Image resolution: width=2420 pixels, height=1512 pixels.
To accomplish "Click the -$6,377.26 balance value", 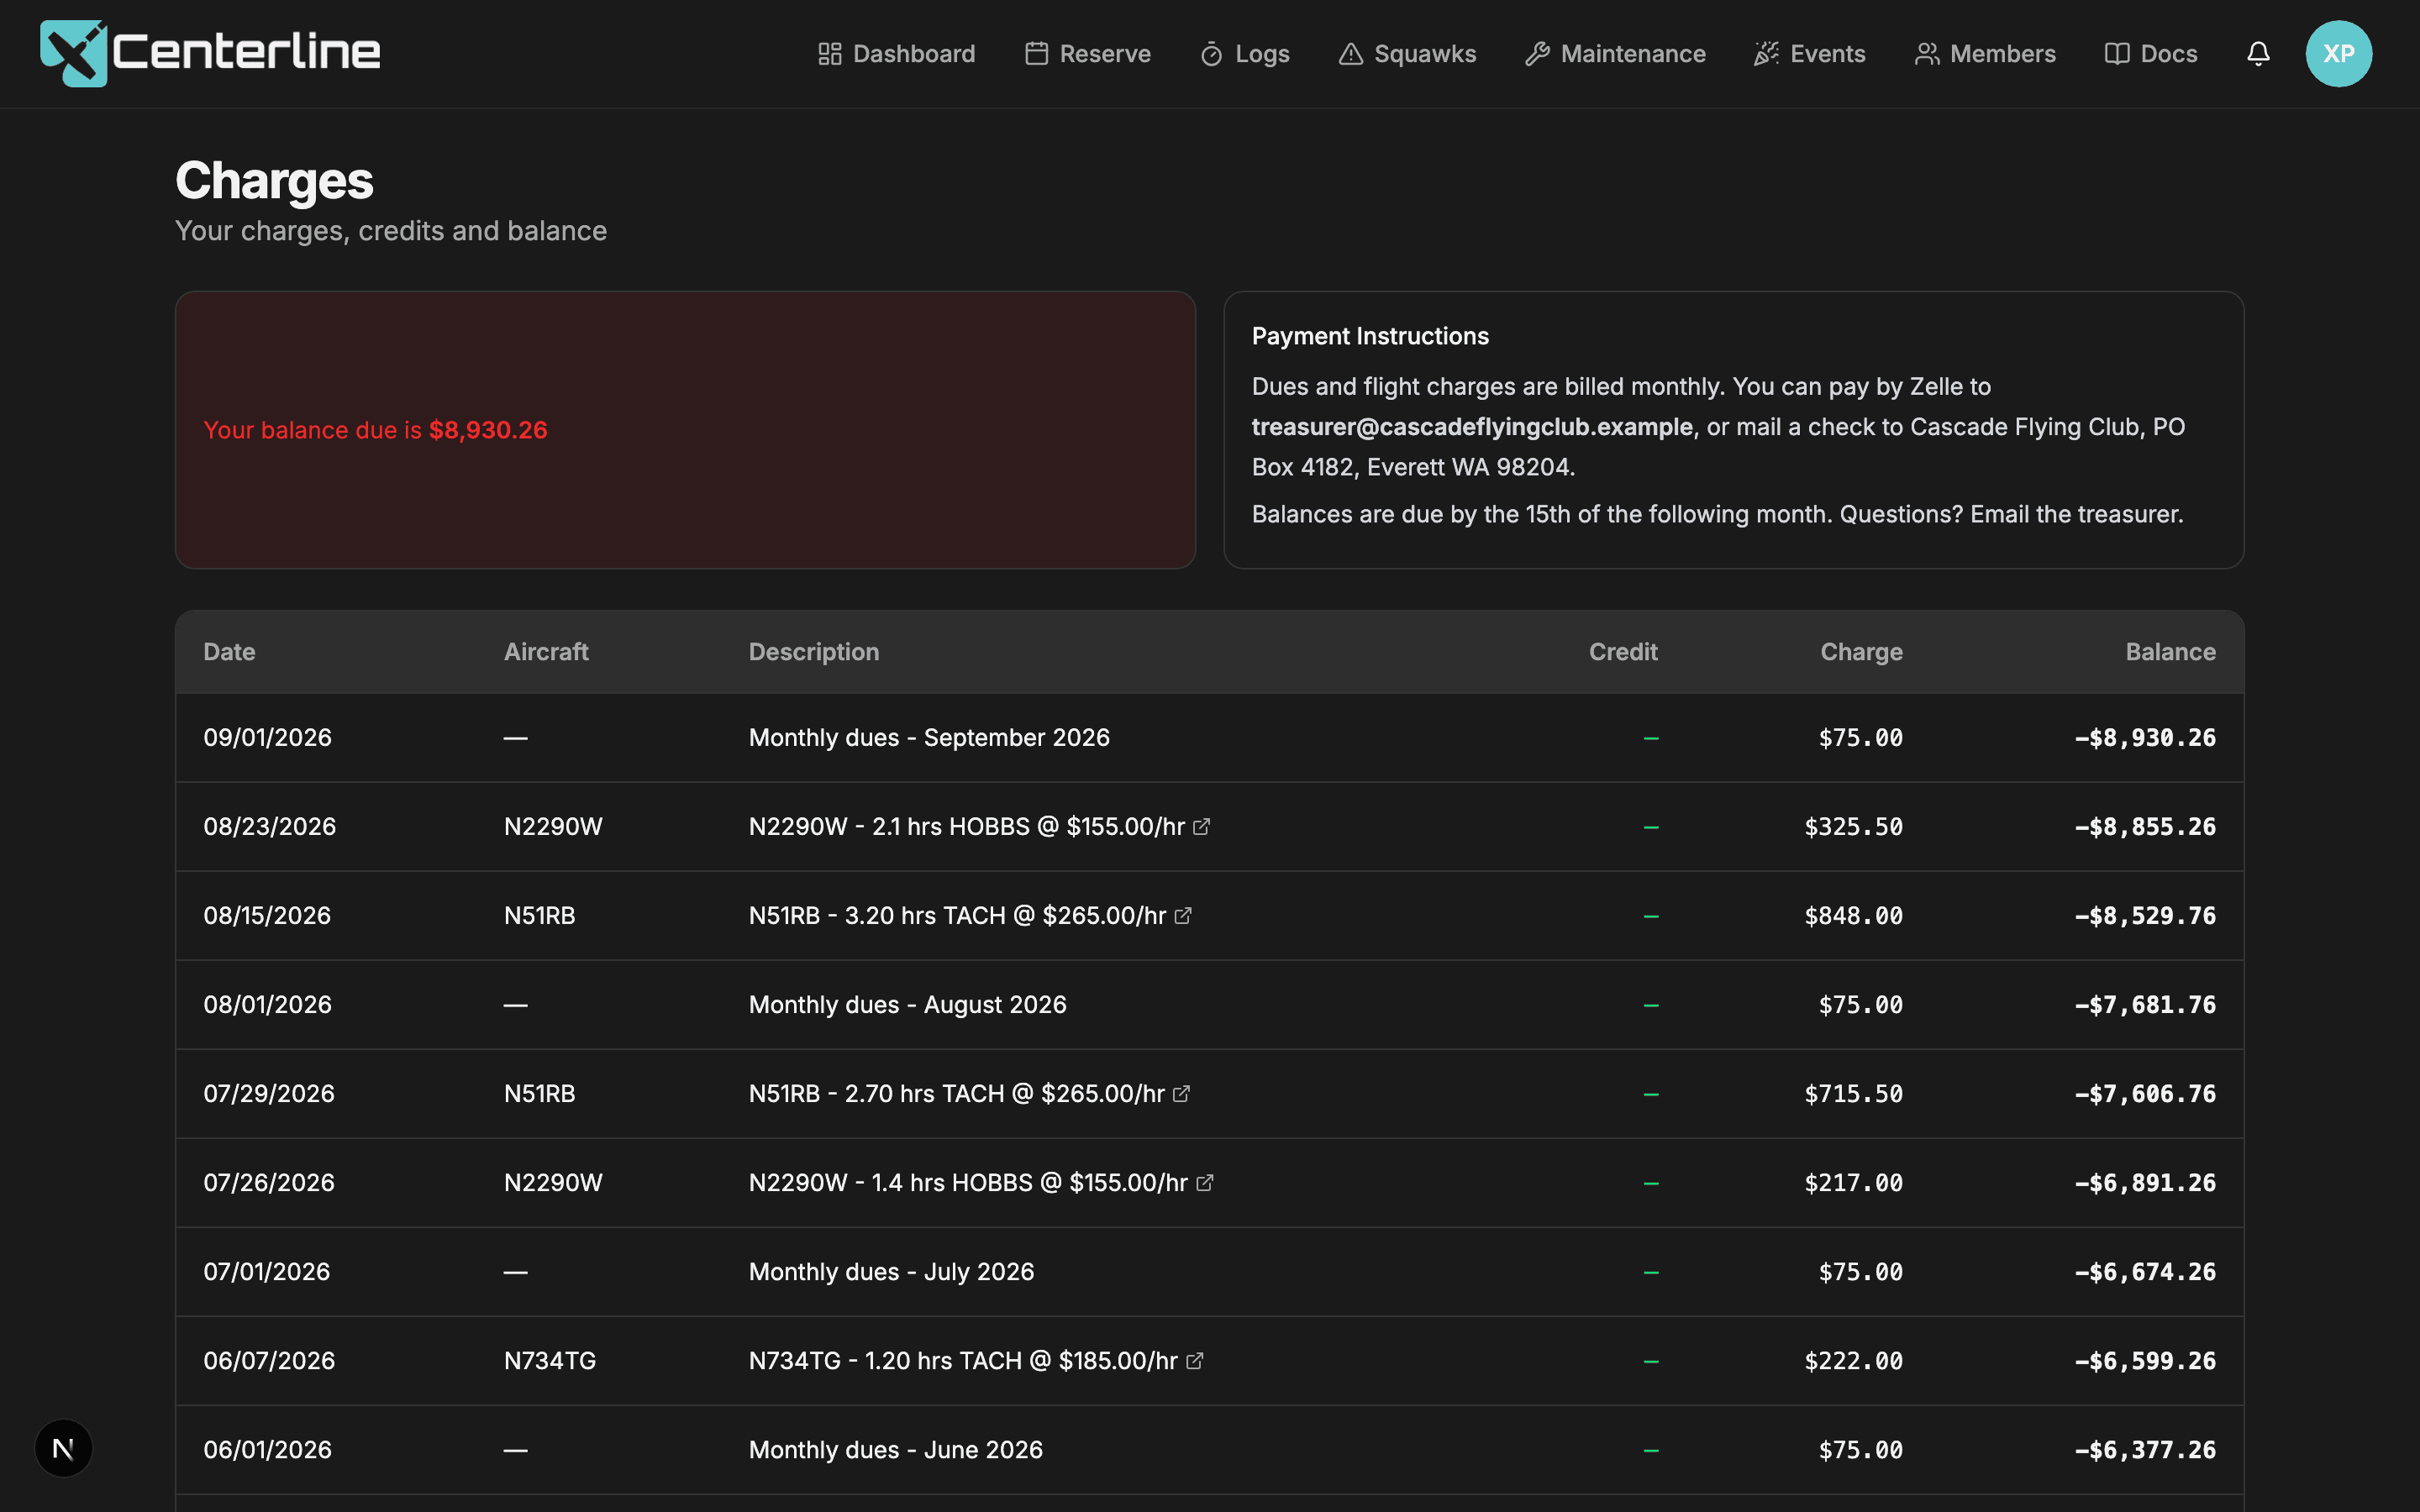I will tap(2145, 1450).
